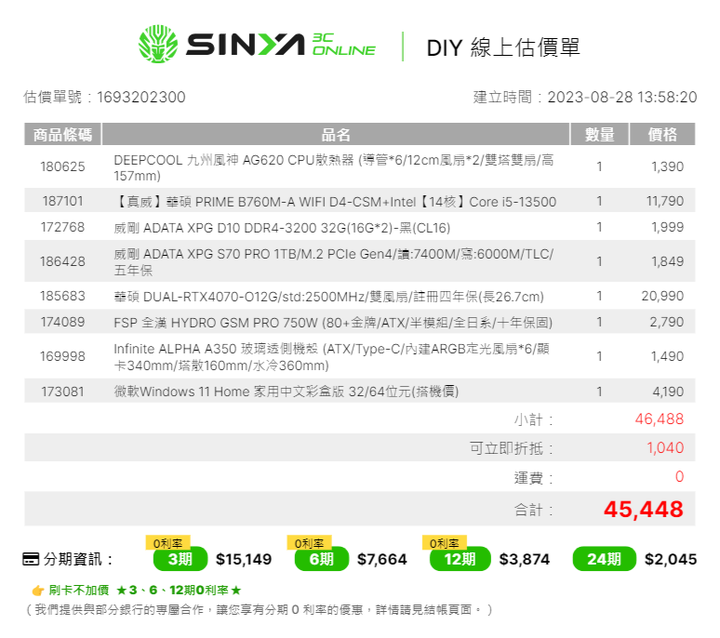Viewport: 720px width, 638px height.
Task: Click barcode 173081
Action: click(63, 392)
